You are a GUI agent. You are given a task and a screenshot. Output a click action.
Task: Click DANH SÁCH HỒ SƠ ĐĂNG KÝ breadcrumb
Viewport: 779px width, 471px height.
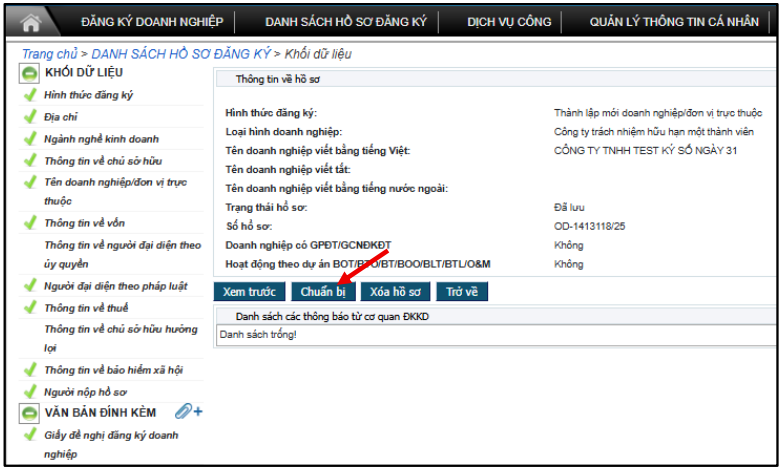point(181,54)
